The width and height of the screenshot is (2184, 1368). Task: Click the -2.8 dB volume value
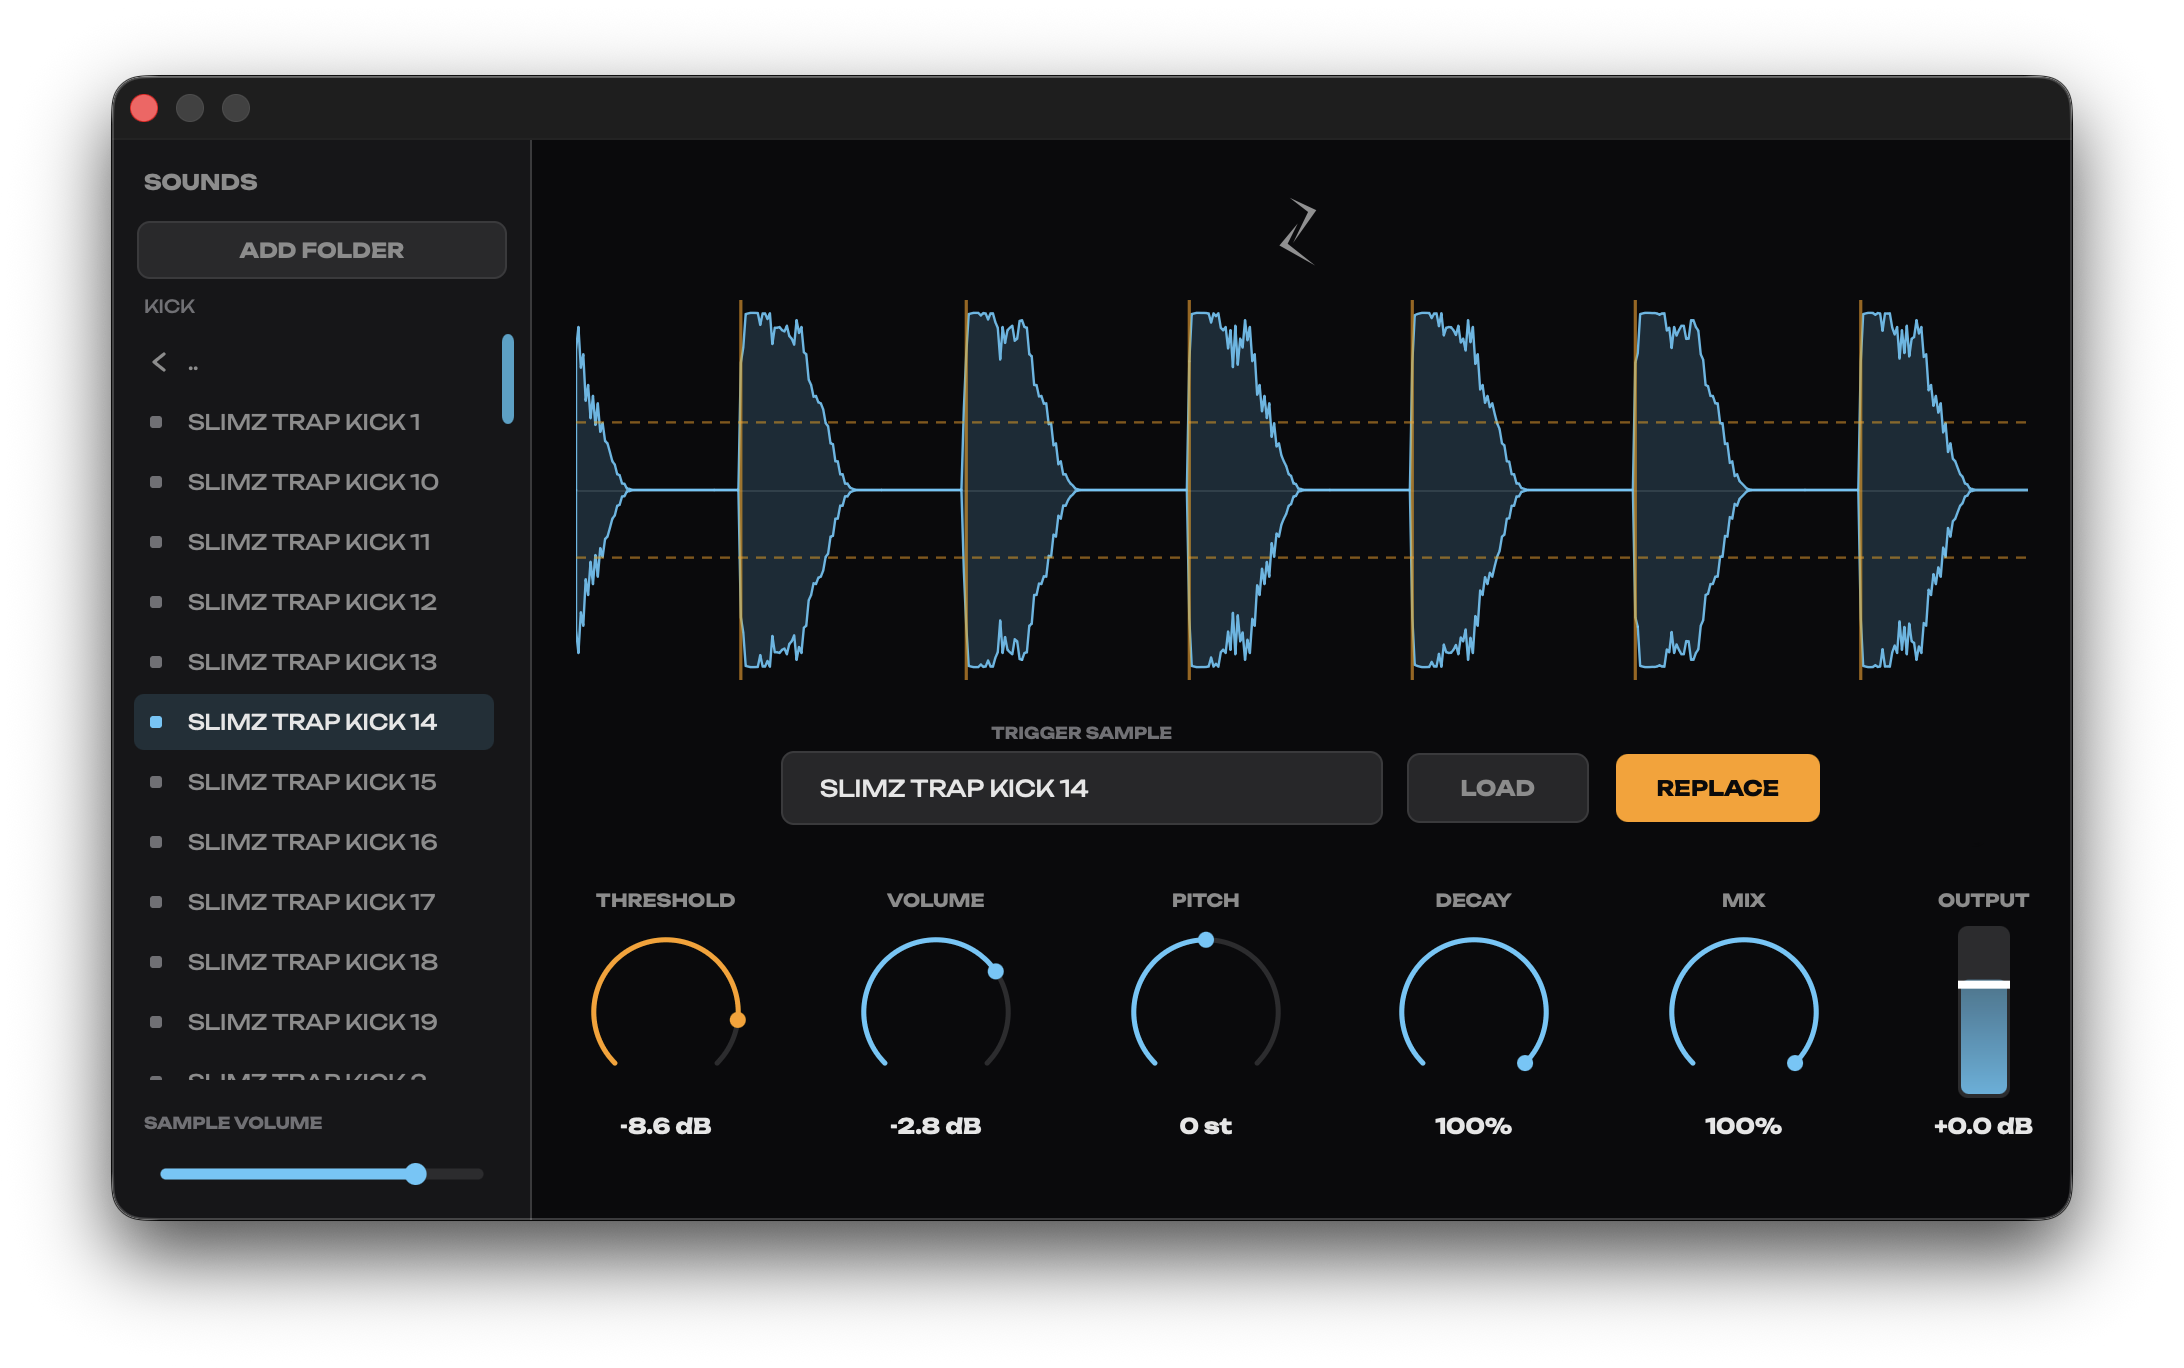coord(936,1126)
